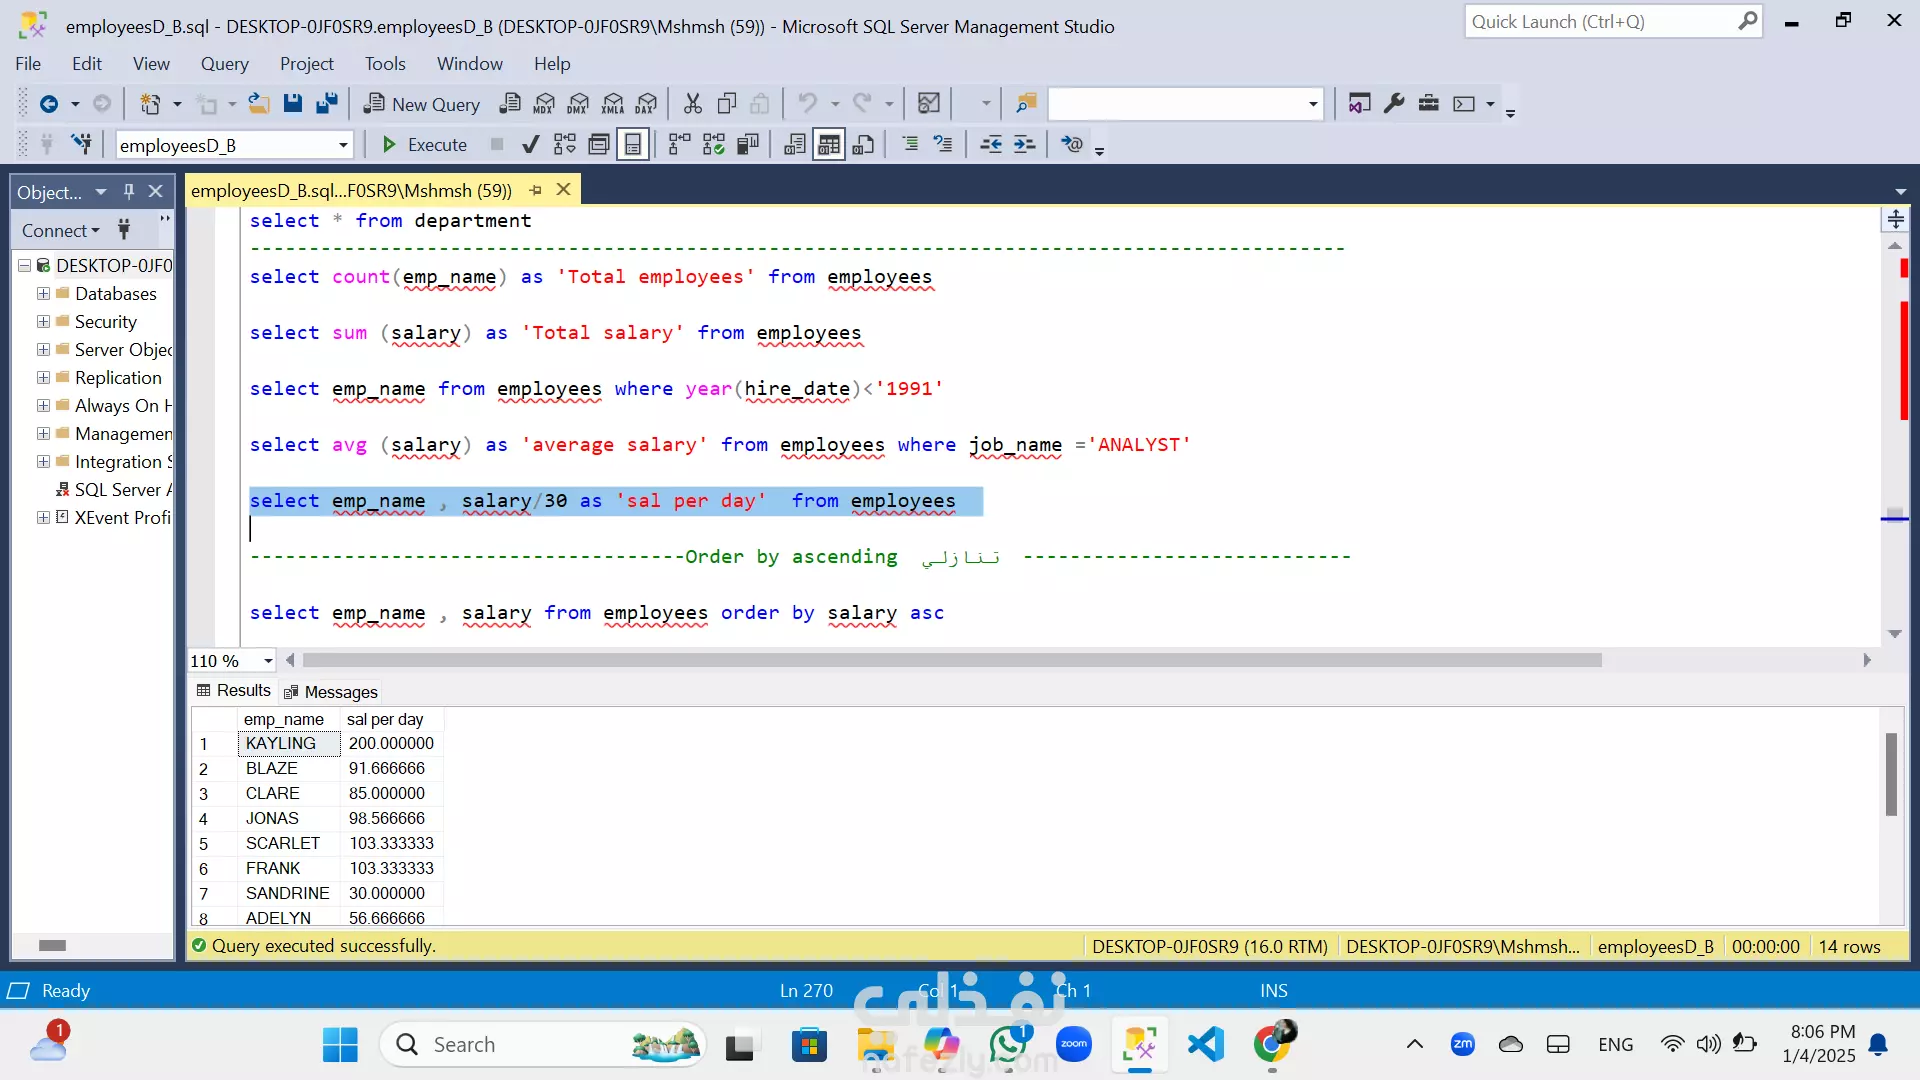1920x1080 pixels.
Task: Toggle IntelliSense enabled button
Action: 633,145
